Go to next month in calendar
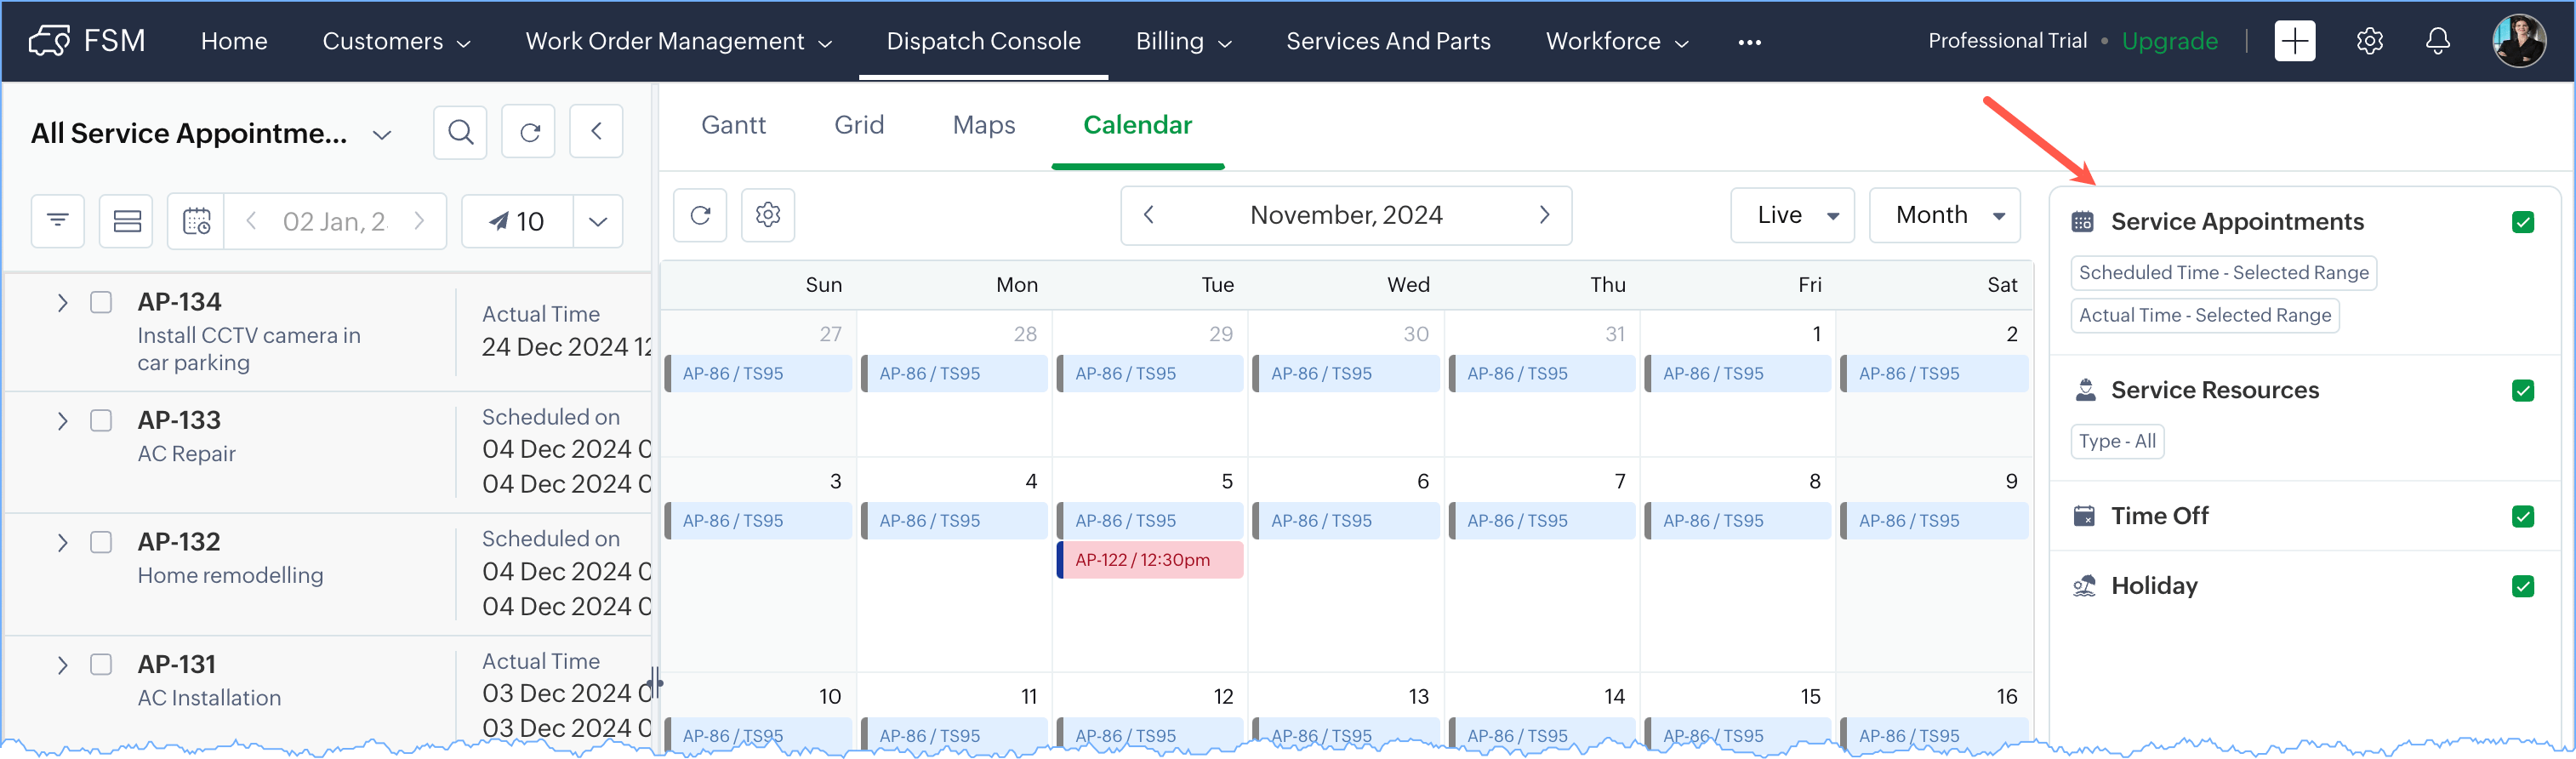Screen dimensions: 2576x759 (x=1544, y=215)
